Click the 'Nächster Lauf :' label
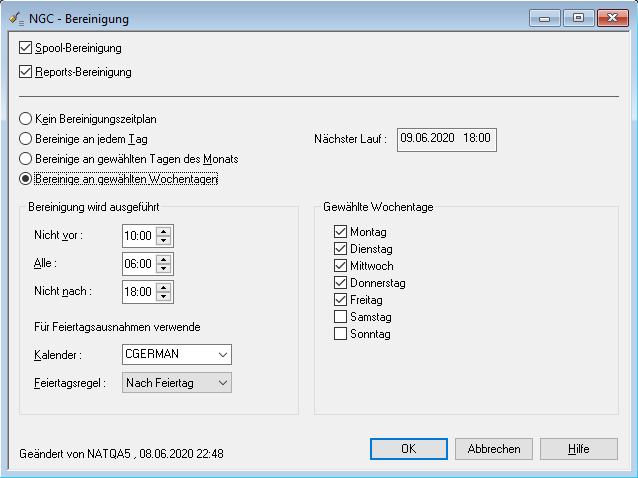This screenshot has width=638, height=478. [350, 139]
